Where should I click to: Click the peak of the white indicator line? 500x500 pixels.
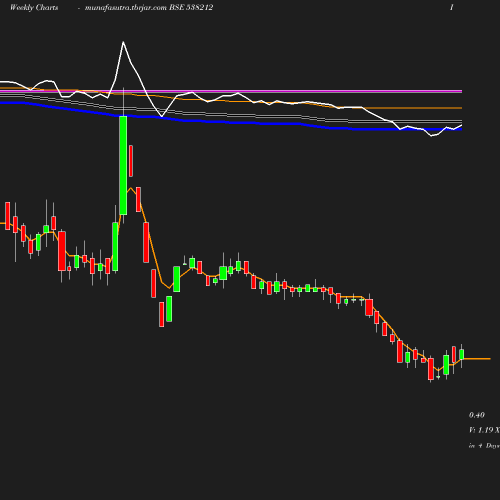coord(123,42)
